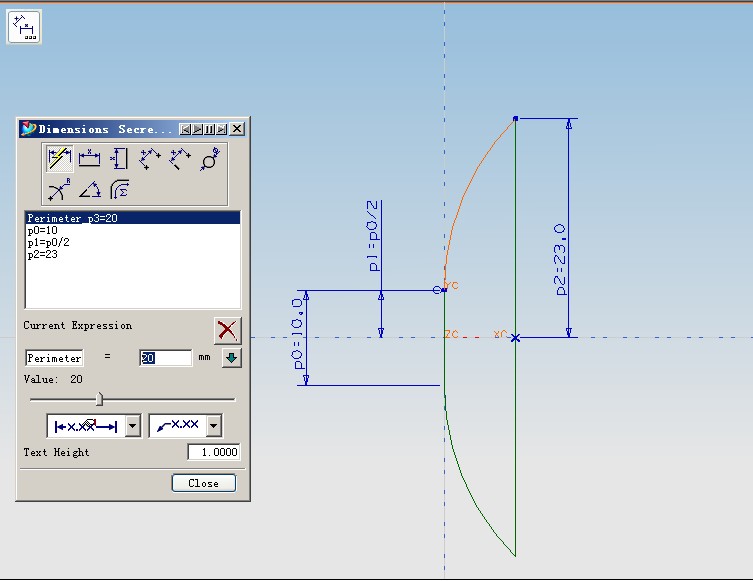Click the sketch dimension icon at top-left
The height and width of the screenshot is (581, 753).
coord(24,27)
